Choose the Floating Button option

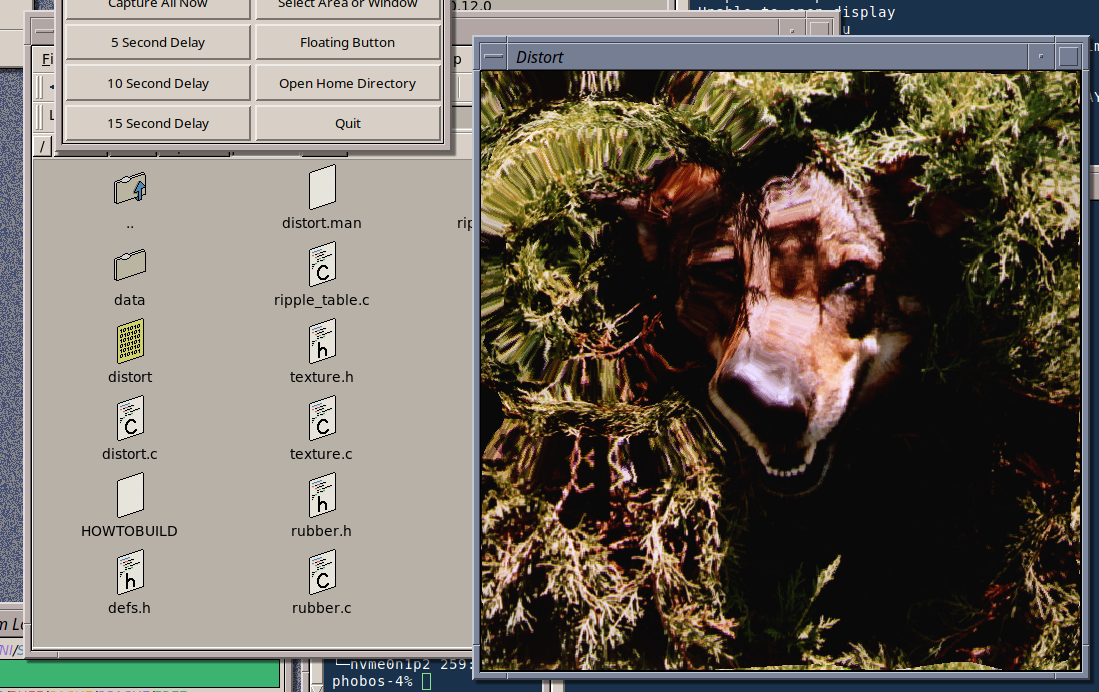pos(348,43)
